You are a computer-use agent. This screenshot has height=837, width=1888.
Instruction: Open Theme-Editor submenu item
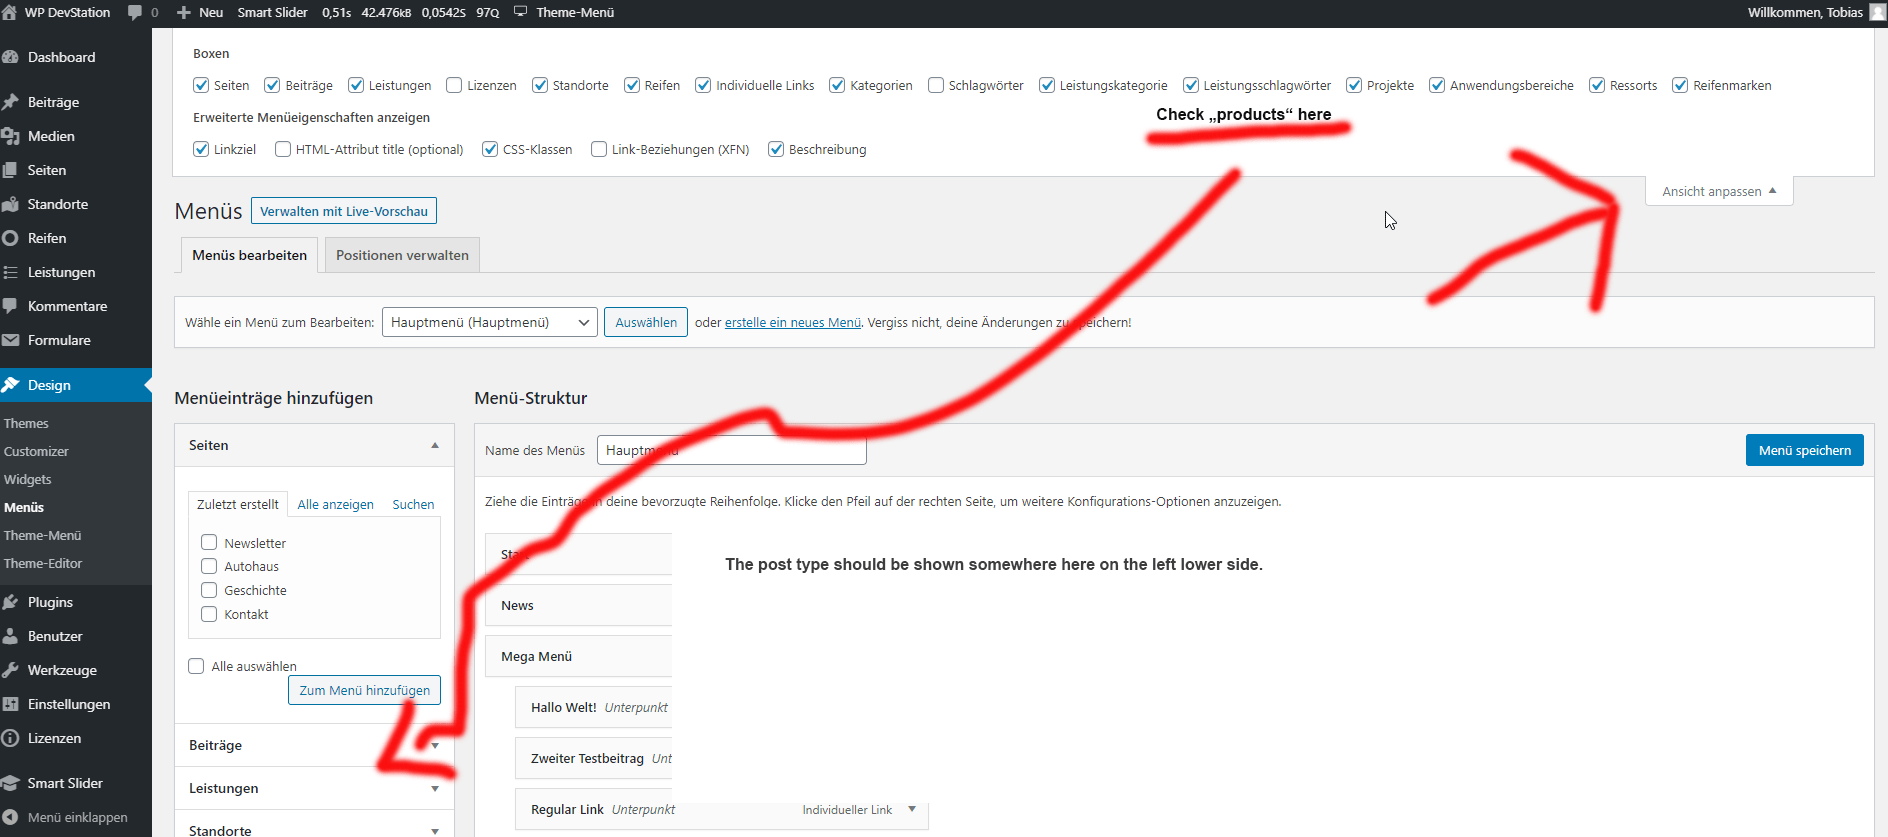43,563
